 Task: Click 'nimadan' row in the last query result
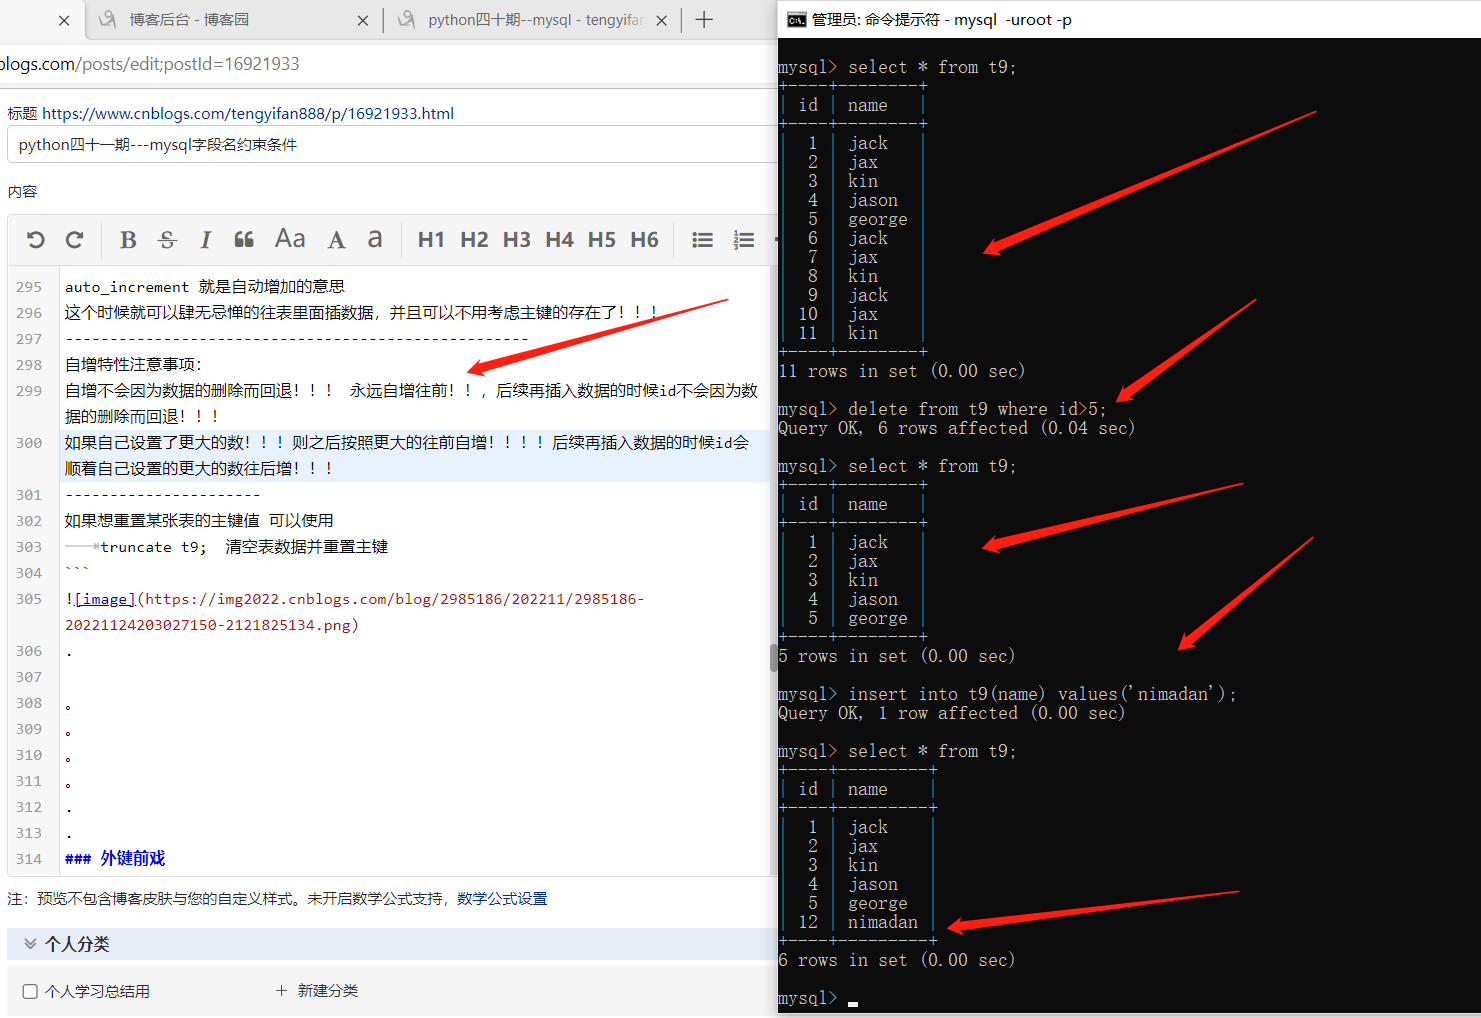[857, 922]
